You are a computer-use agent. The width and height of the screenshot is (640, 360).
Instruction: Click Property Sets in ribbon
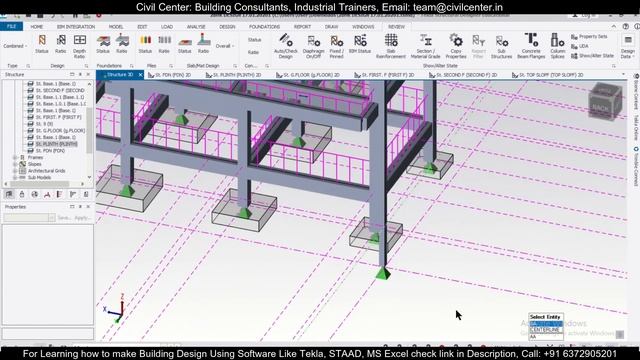(x=589, y=36)
